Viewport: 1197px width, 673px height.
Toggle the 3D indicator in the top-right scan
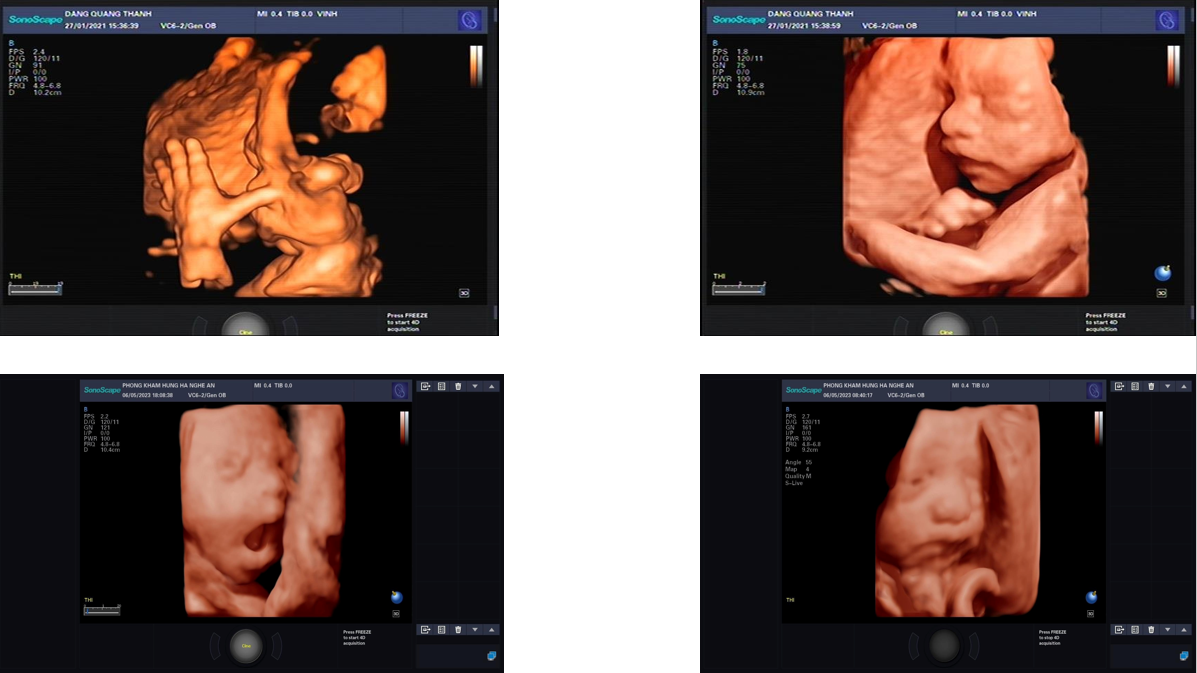[x=1161, y=293]
